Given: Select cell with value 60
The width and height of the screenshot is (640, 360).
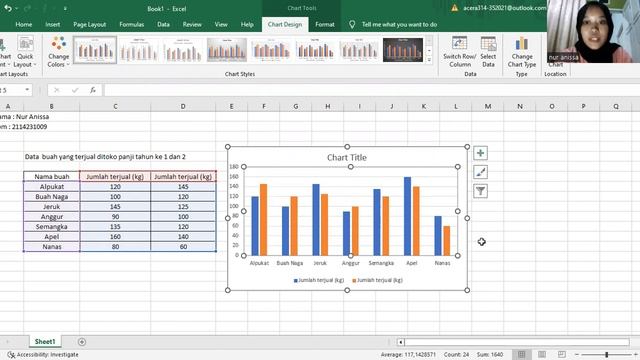Looking at the screenshot, I should pyautogui.click(x=183, y=247).
